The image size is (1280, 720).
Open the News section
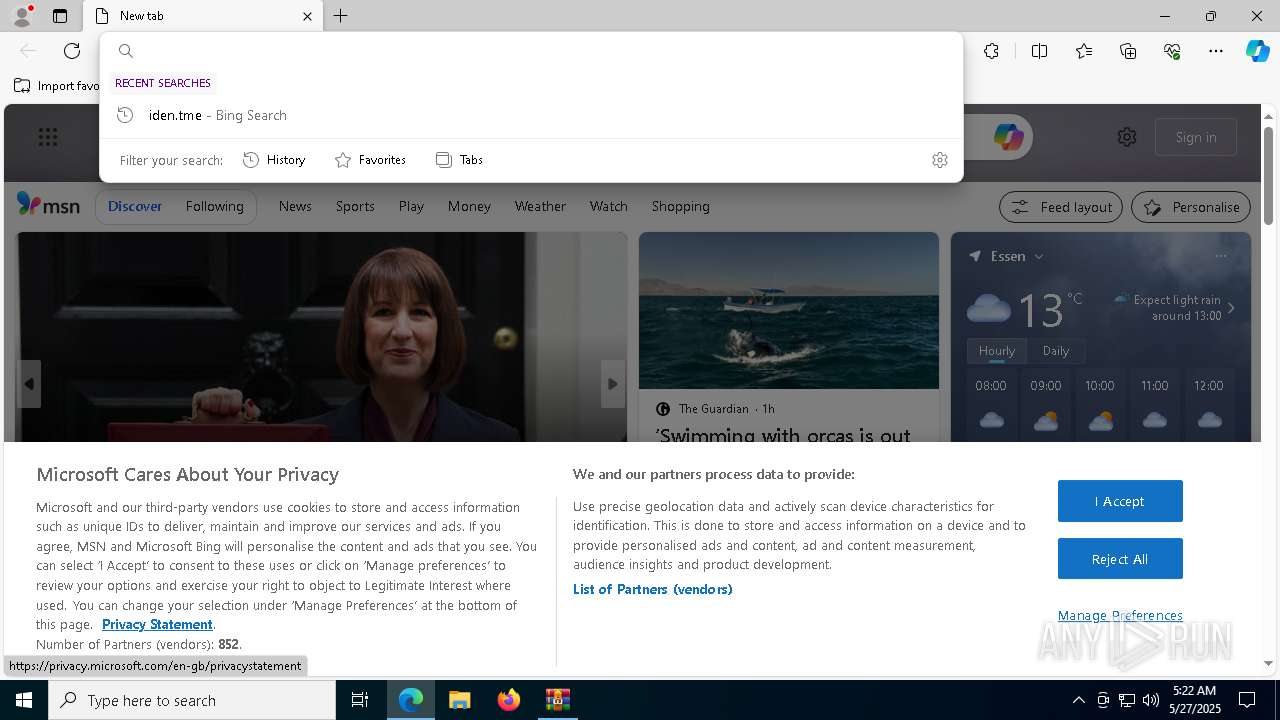tap(295, 206)
